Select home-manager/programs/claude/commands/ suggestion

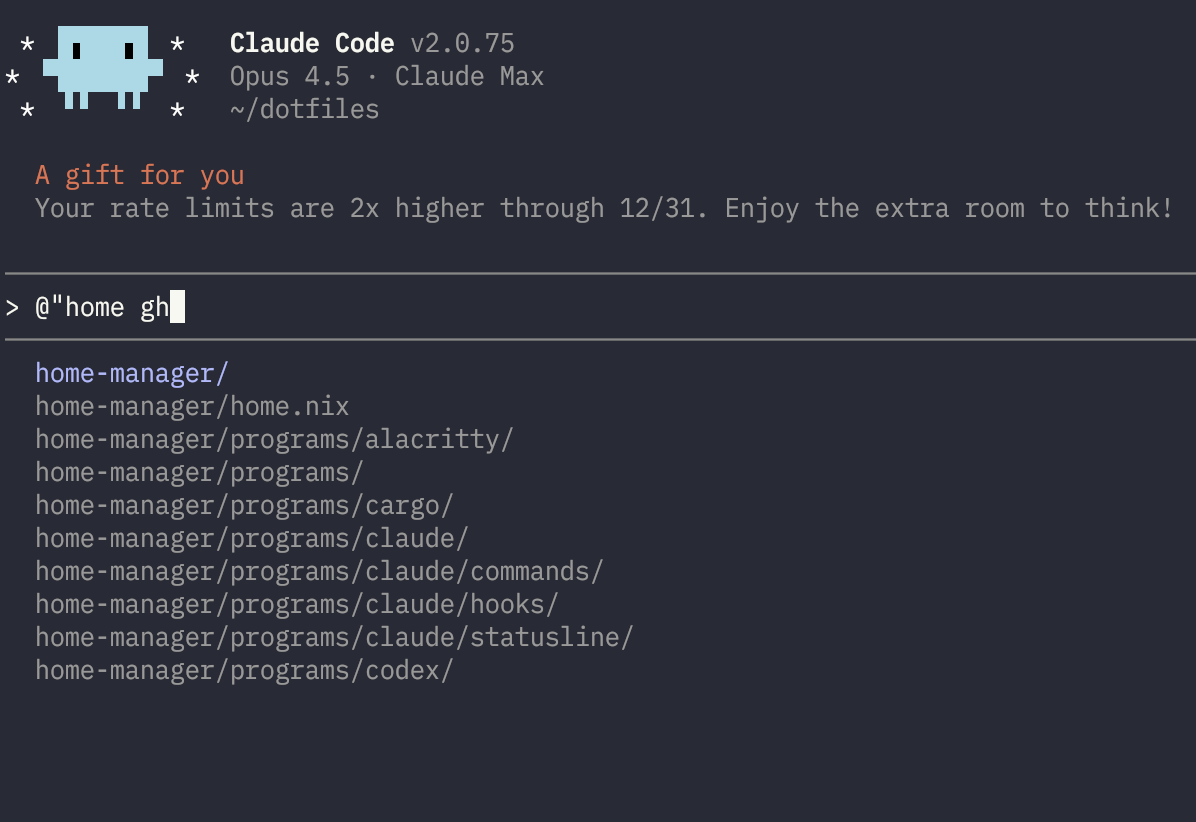click(x=319, y=572)
